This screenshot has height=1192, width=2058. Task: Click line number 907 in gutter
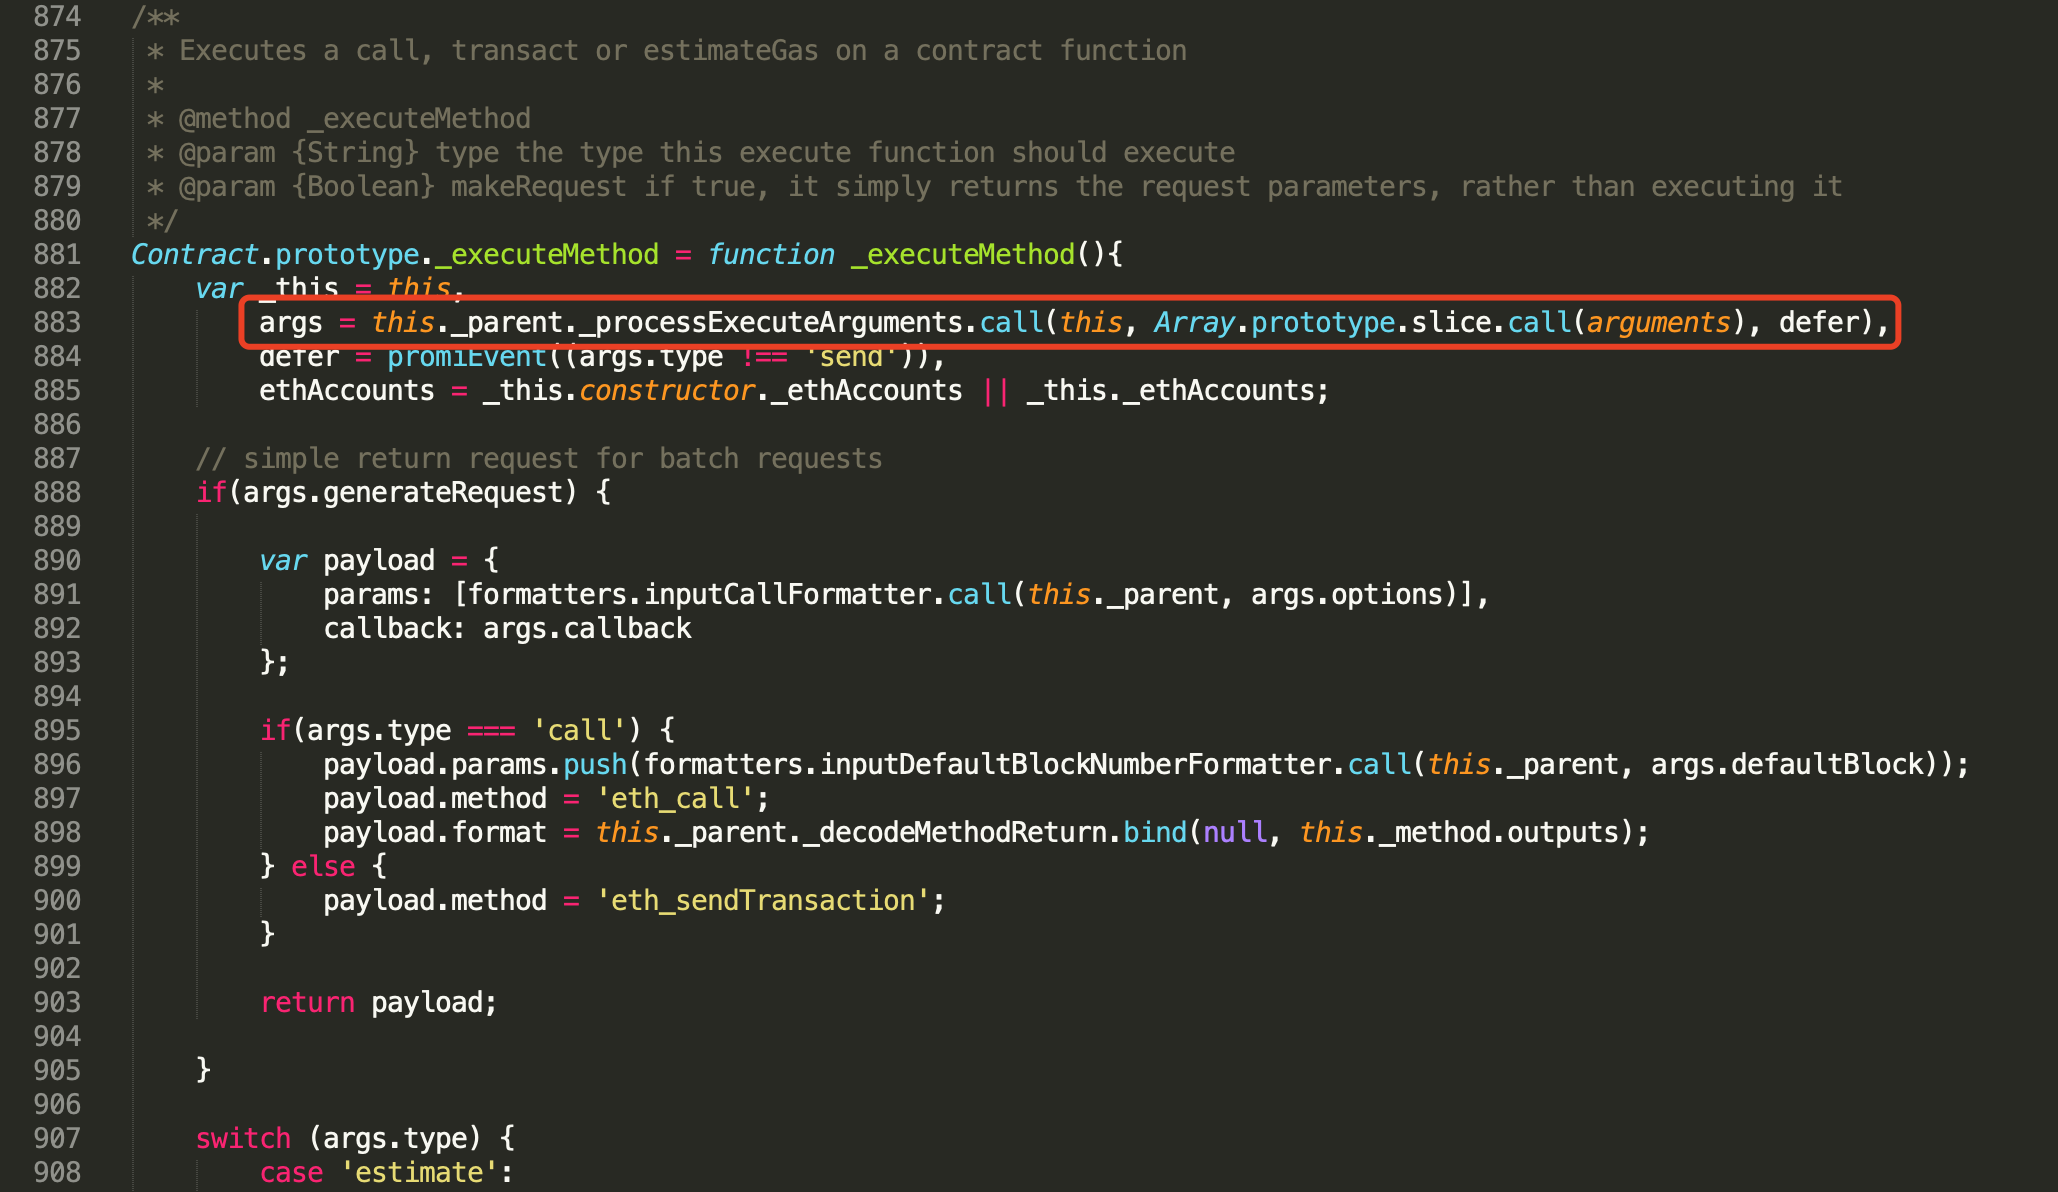pyautogui.click(x=57, y=1138)
